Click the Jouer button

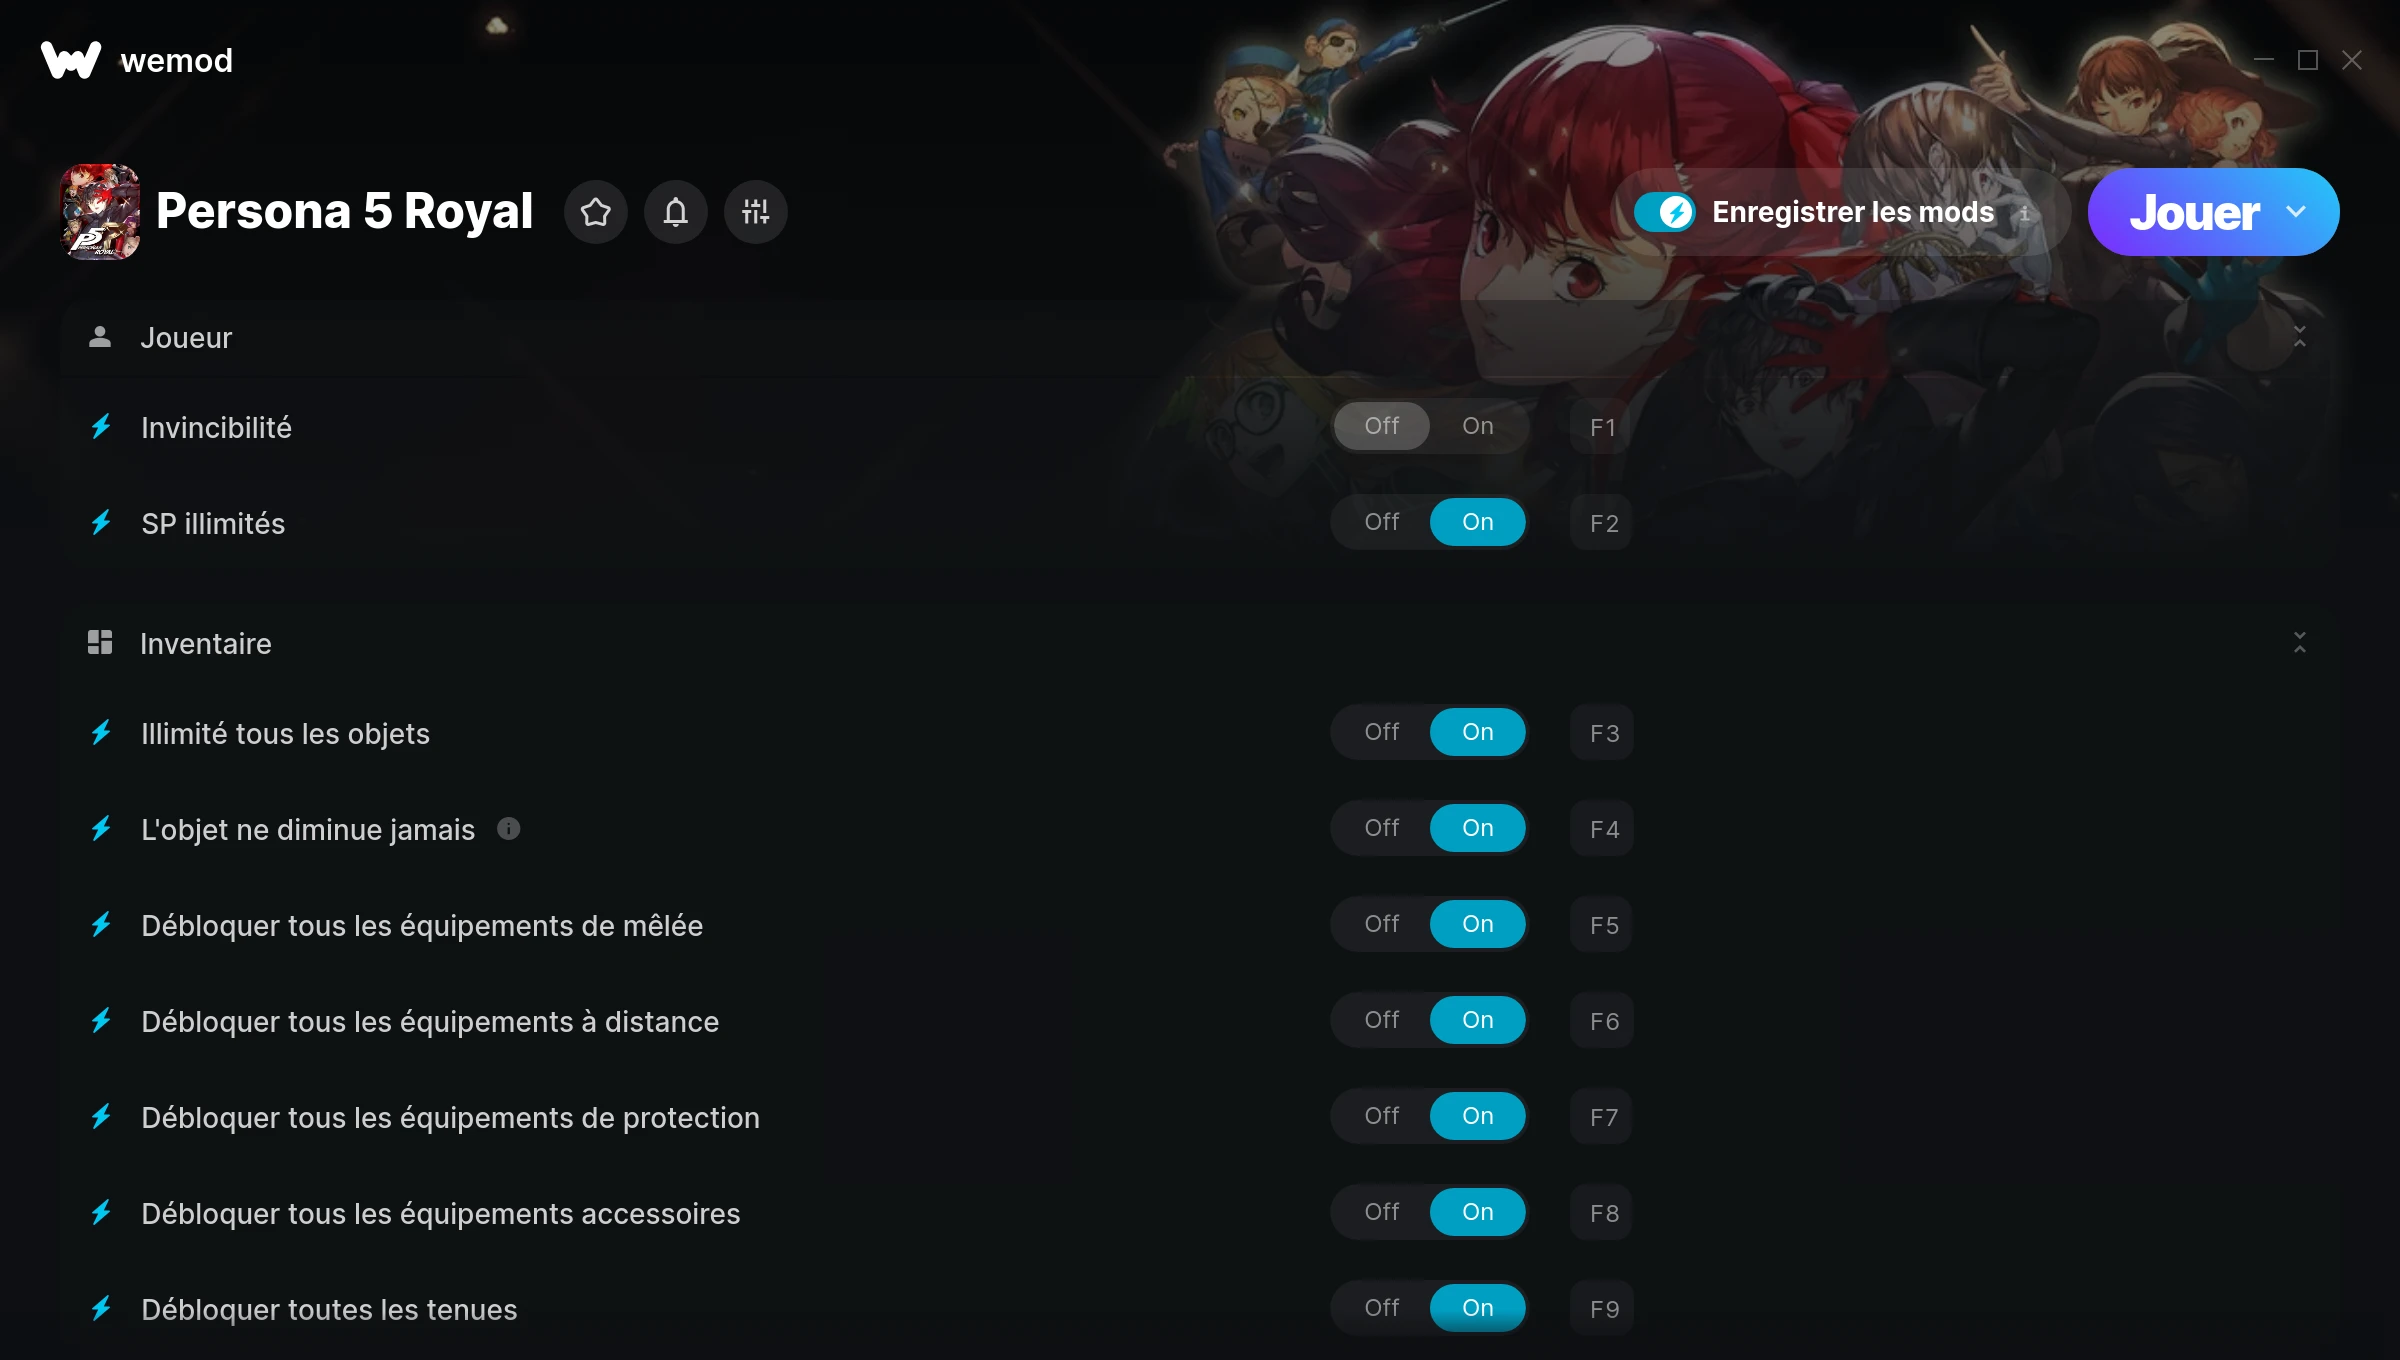pyautogui.click(x=2194, y=212)
